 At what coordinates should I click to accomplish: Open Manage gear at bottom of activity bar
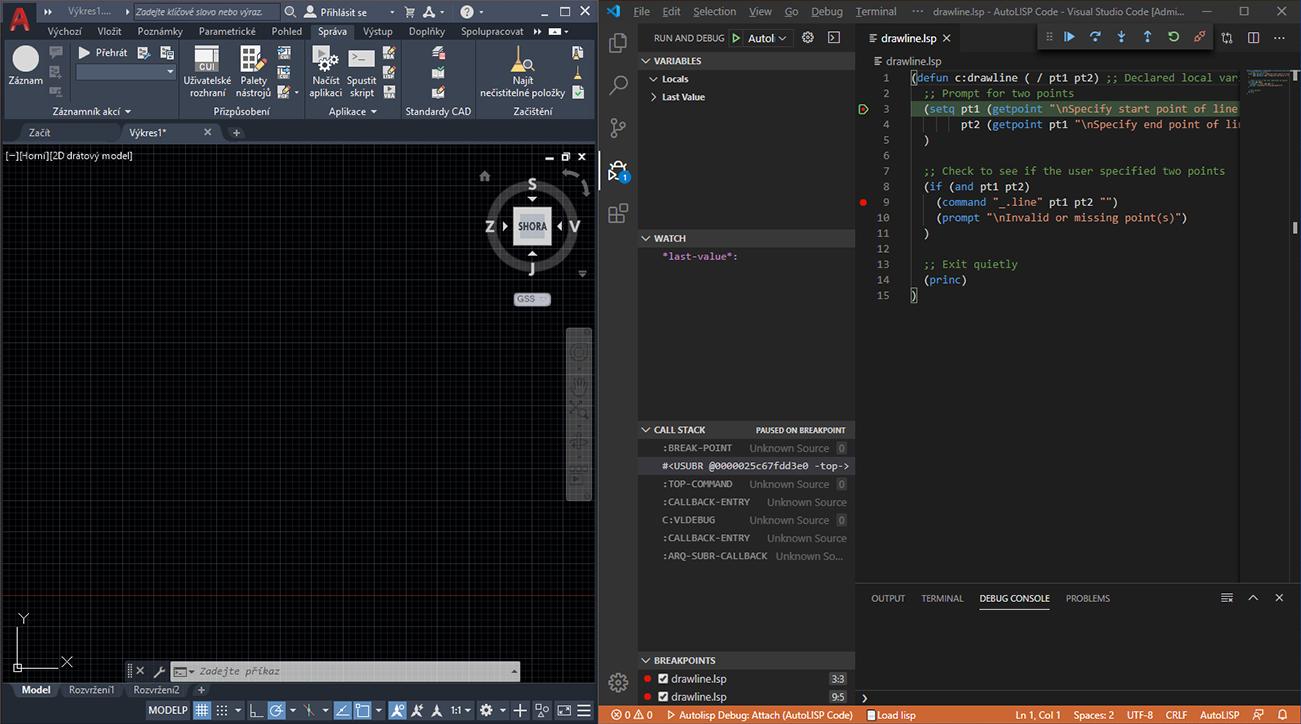[x=618, y=682]
